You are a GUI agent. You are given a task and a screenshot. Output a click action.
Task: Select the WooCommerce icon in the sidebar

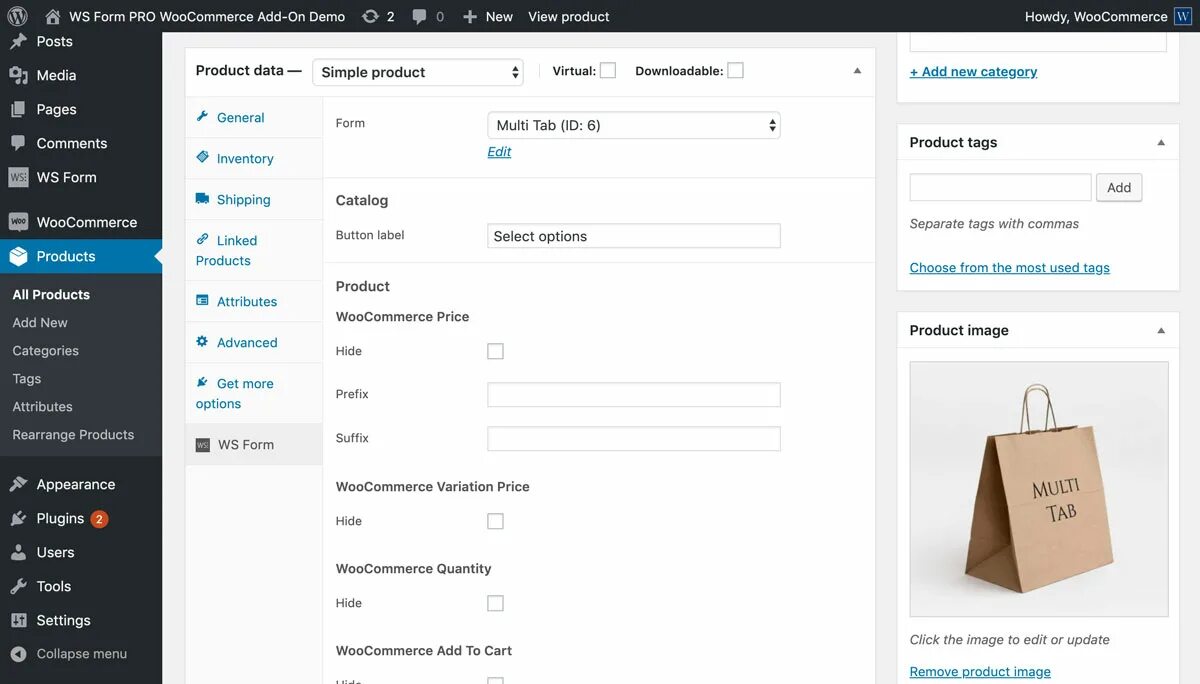tap(16, 222)
